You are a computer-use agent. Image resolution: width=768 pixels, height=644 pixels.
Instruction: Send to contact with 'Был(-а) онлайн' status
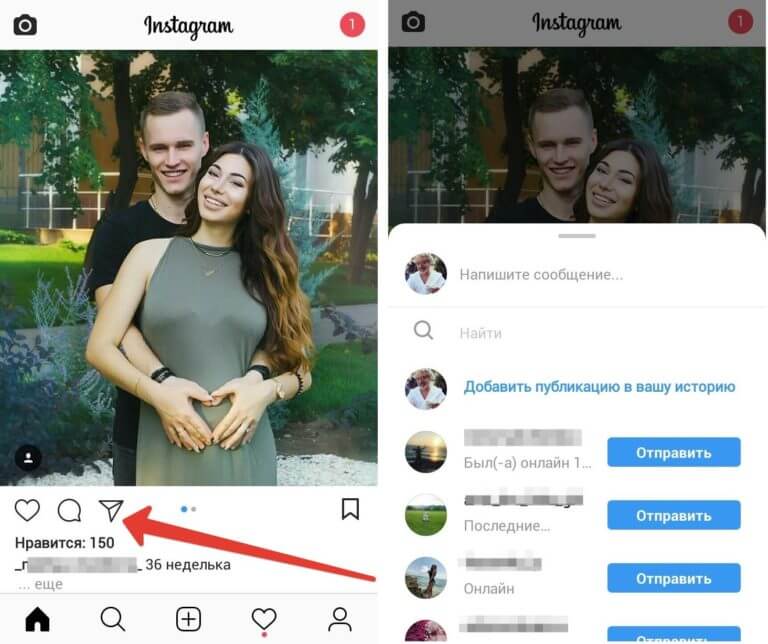673,453
